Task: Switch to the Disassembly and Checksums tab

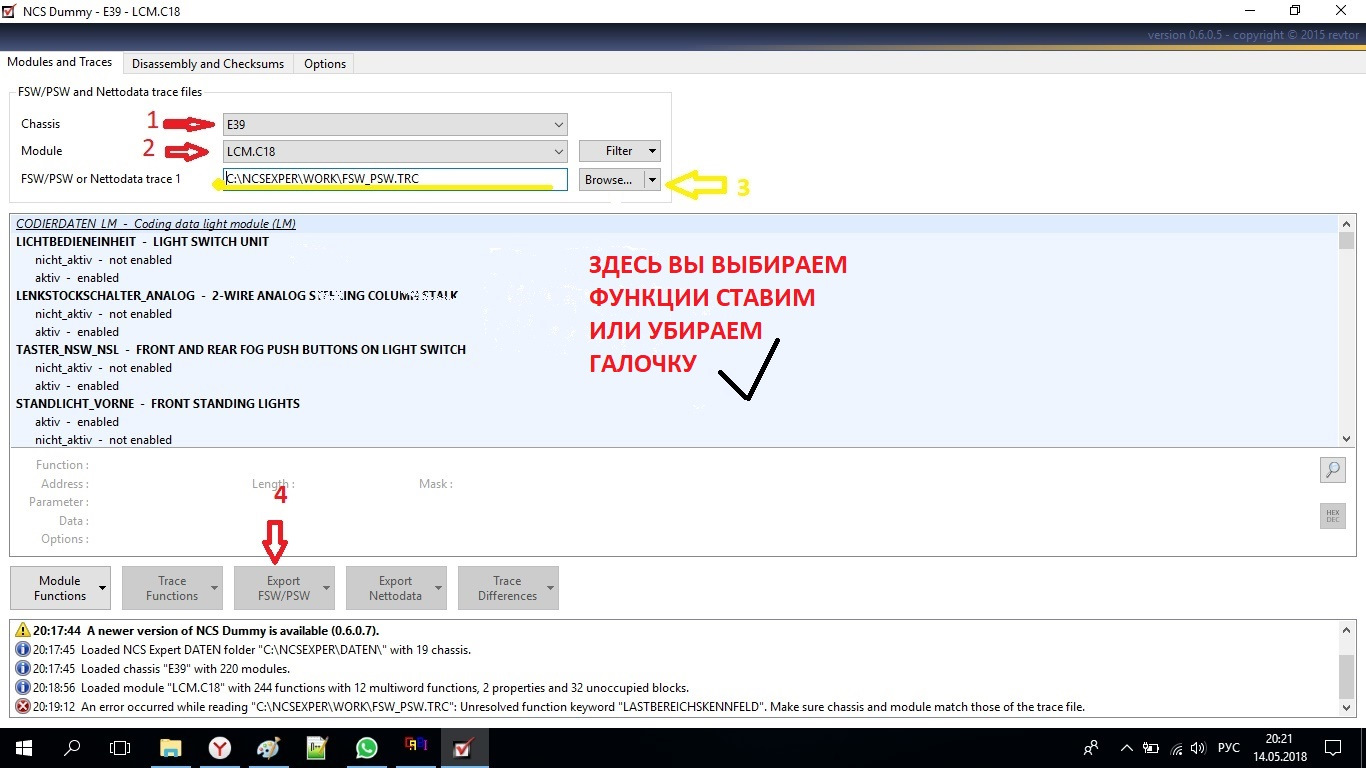Action: click(207, 62)
